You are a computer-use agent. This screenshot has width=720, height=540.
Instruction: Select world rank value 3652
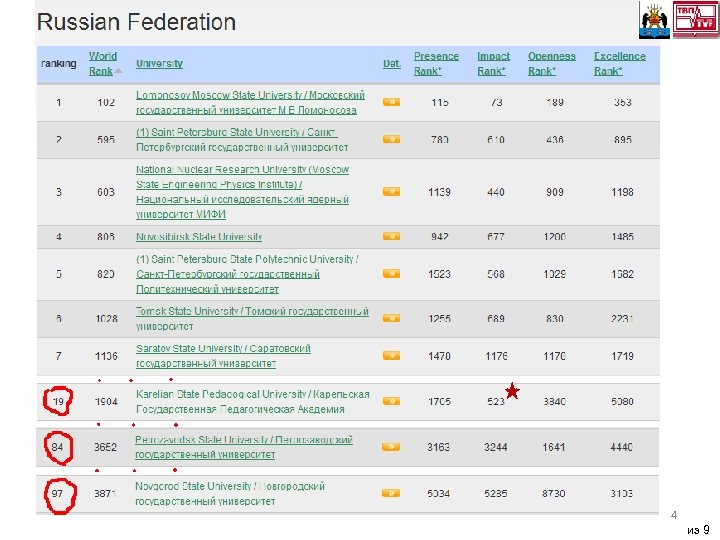point(105,447)
